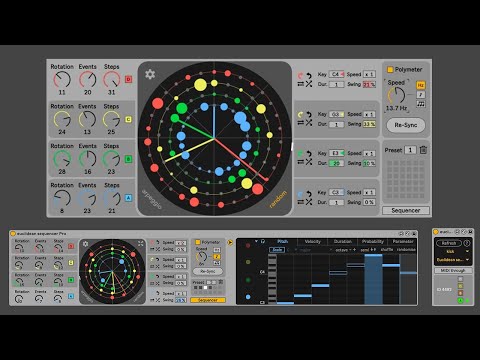Click the large Re-Sync button
Image resolution: width=480 pixels, height=360 pixels.
point(406,125)
